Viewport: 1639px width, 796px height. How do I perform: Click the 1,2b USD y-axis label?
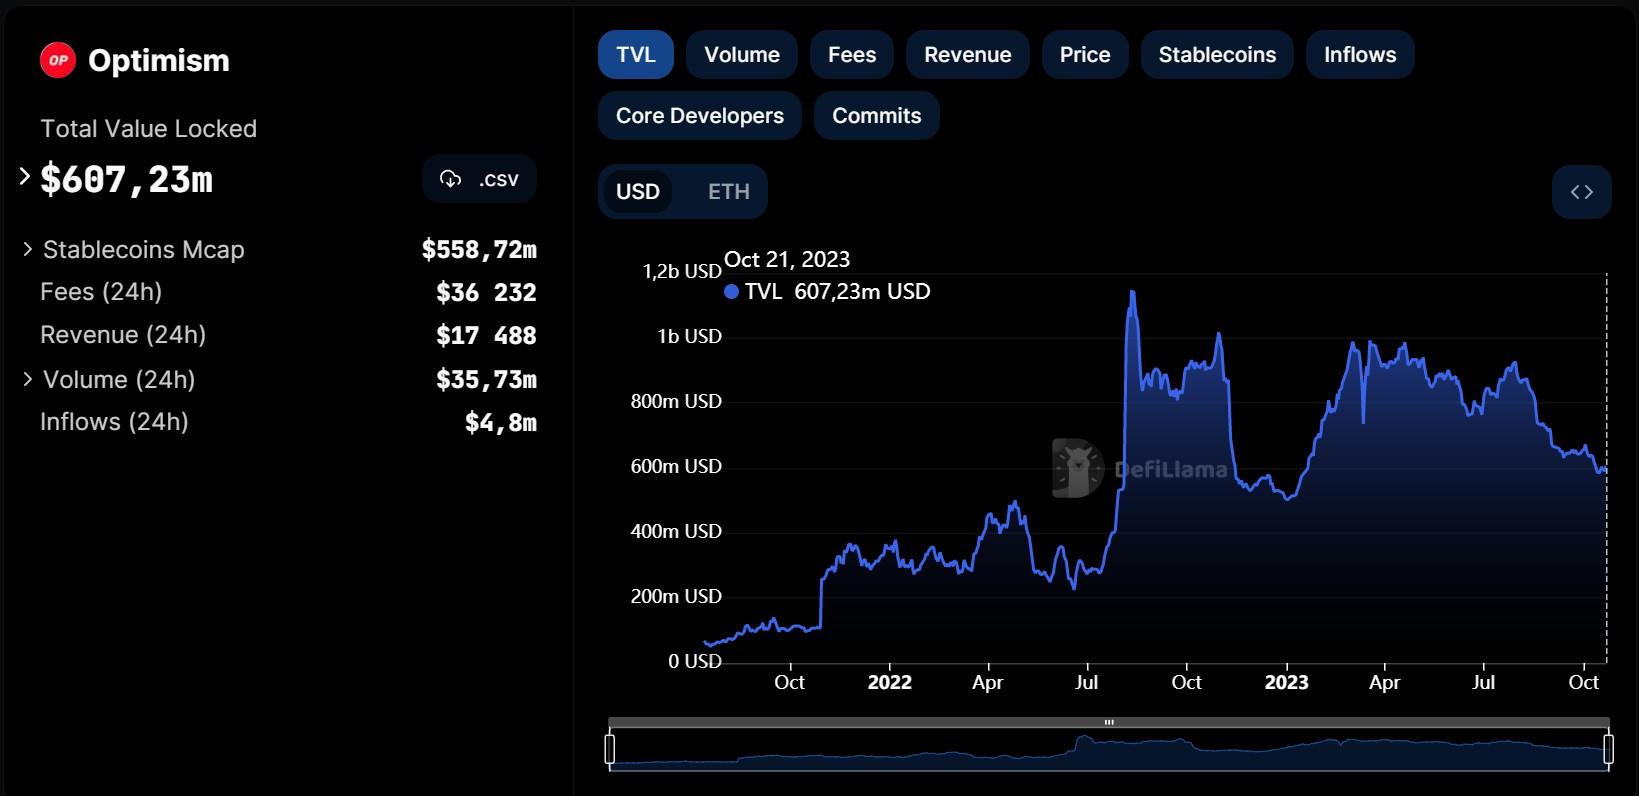pyautogui.click(x=682, y=271)
